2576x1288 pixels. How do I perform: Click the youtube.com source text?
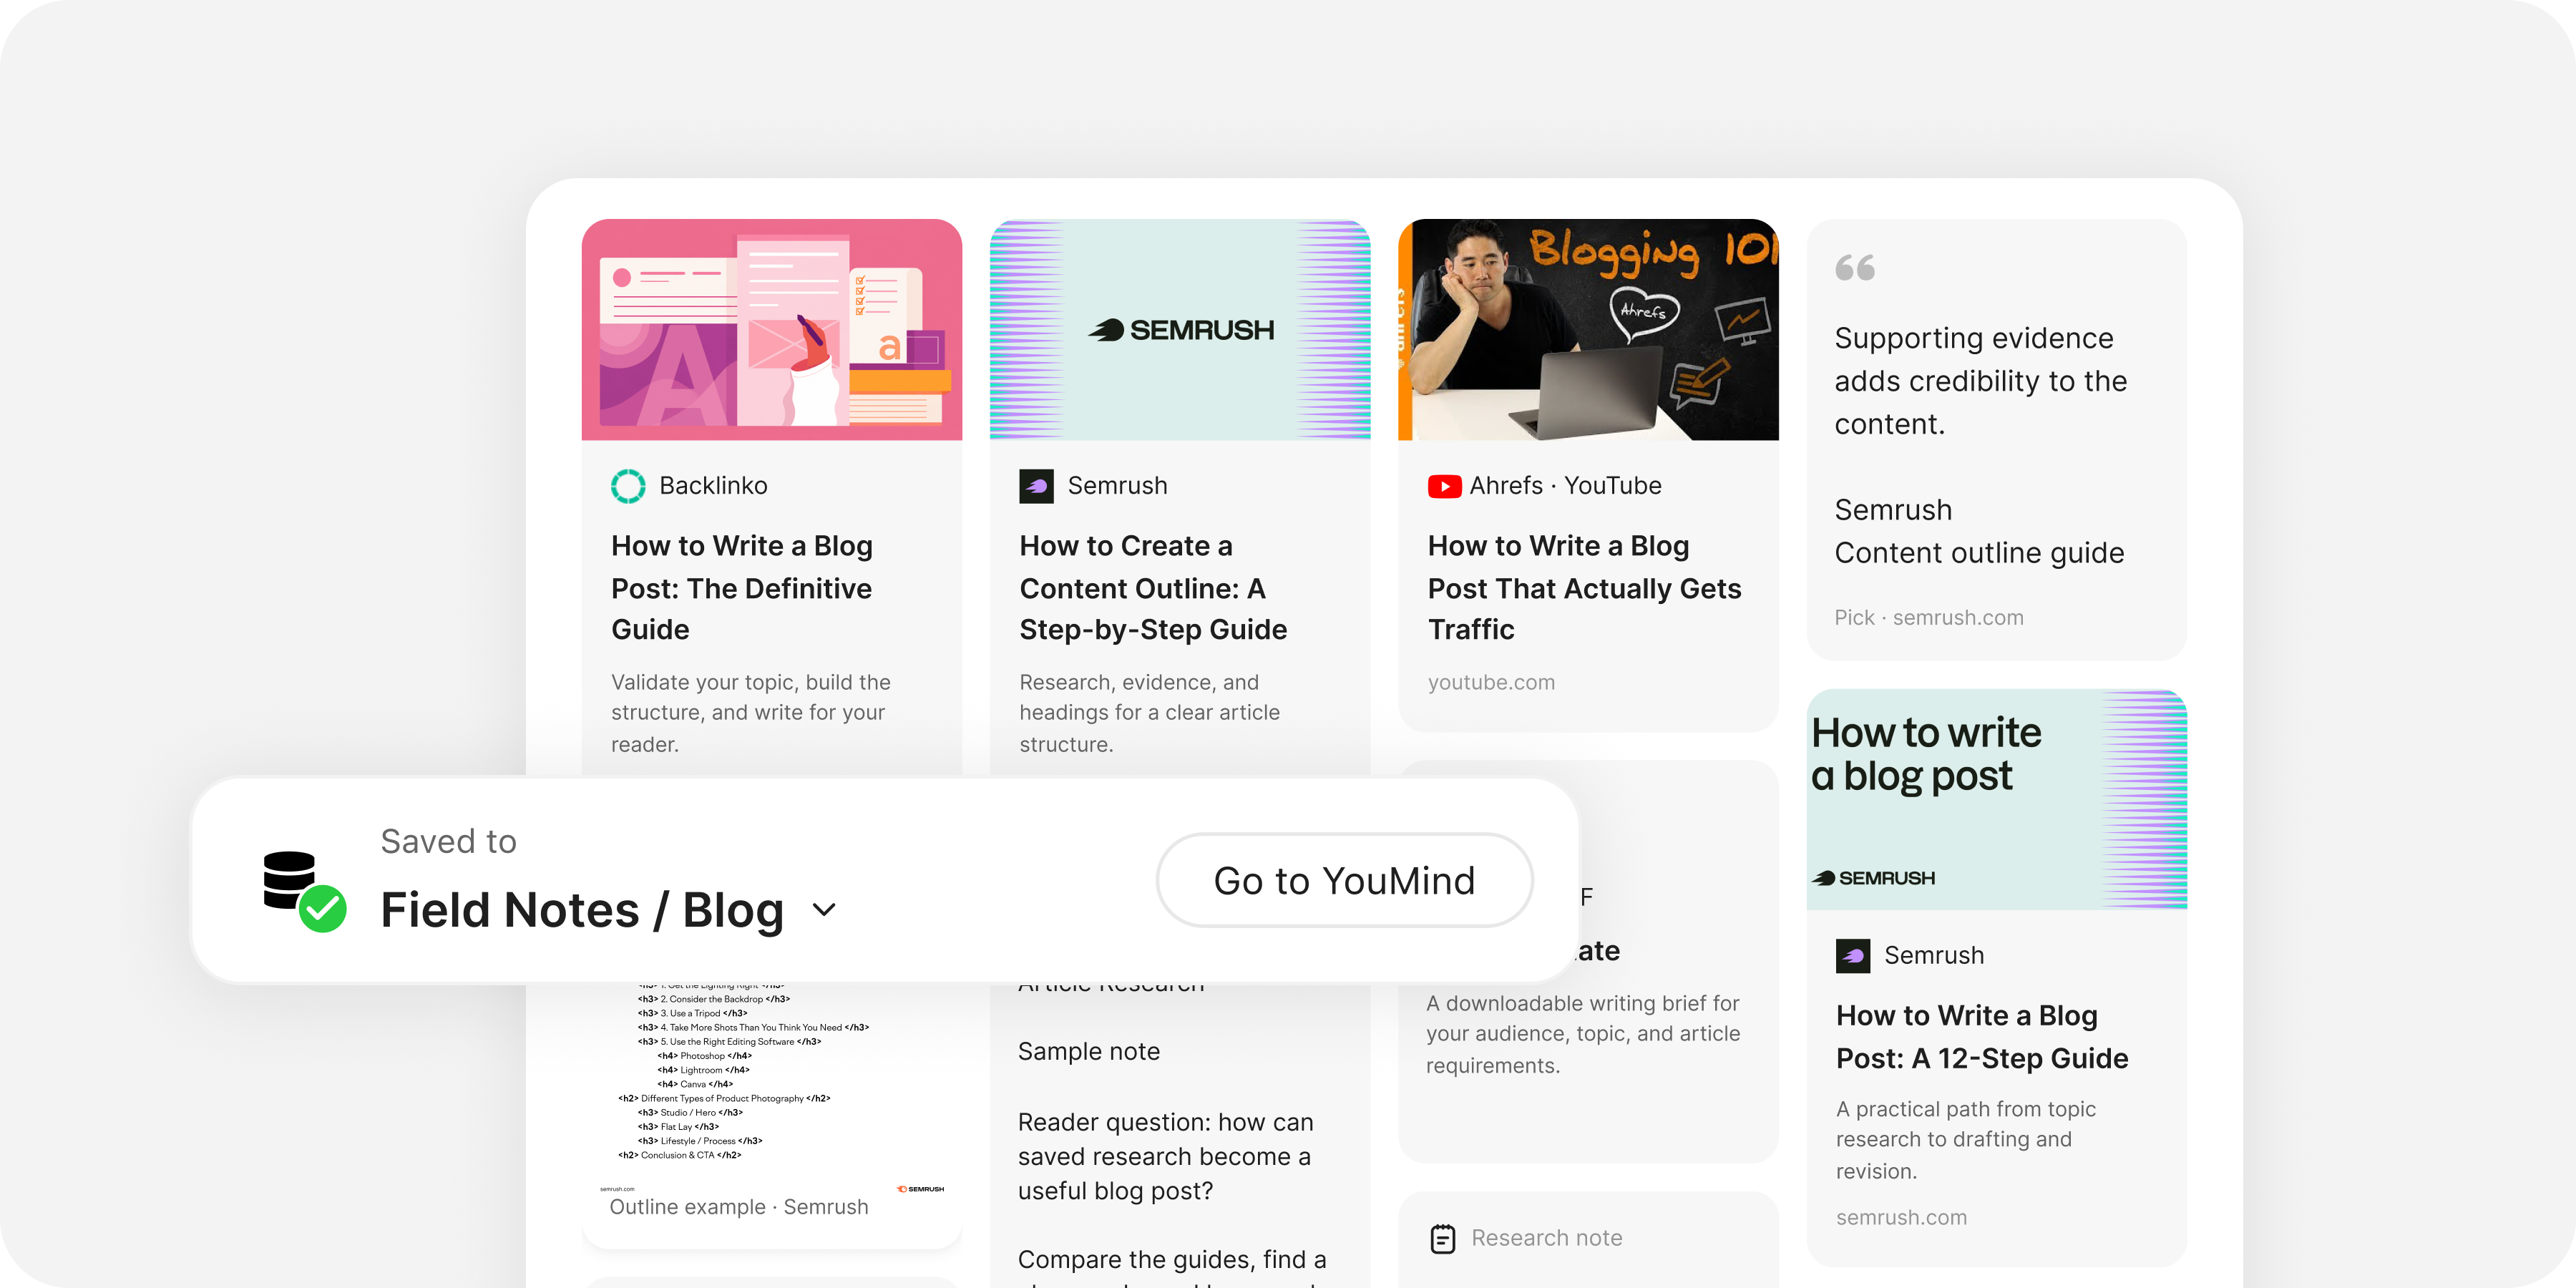(x=1491, y=682)
